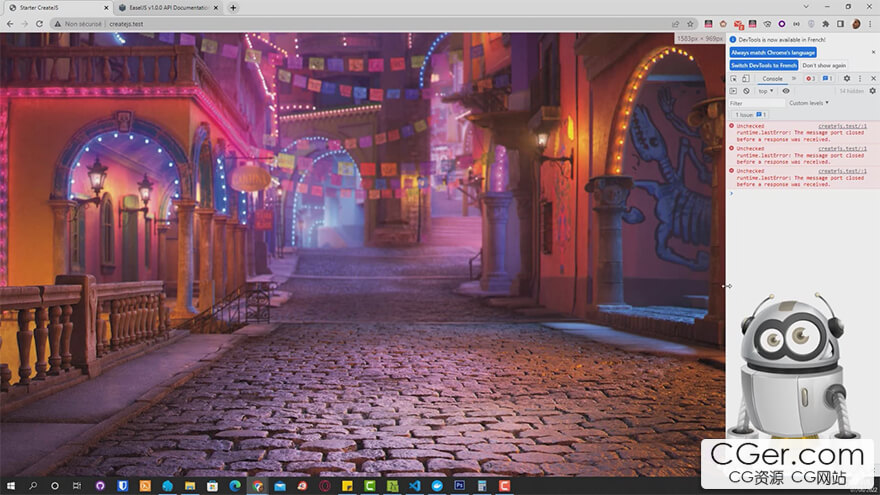880x495 pixels.
Task: Reload the page
Action: [39, 24]
